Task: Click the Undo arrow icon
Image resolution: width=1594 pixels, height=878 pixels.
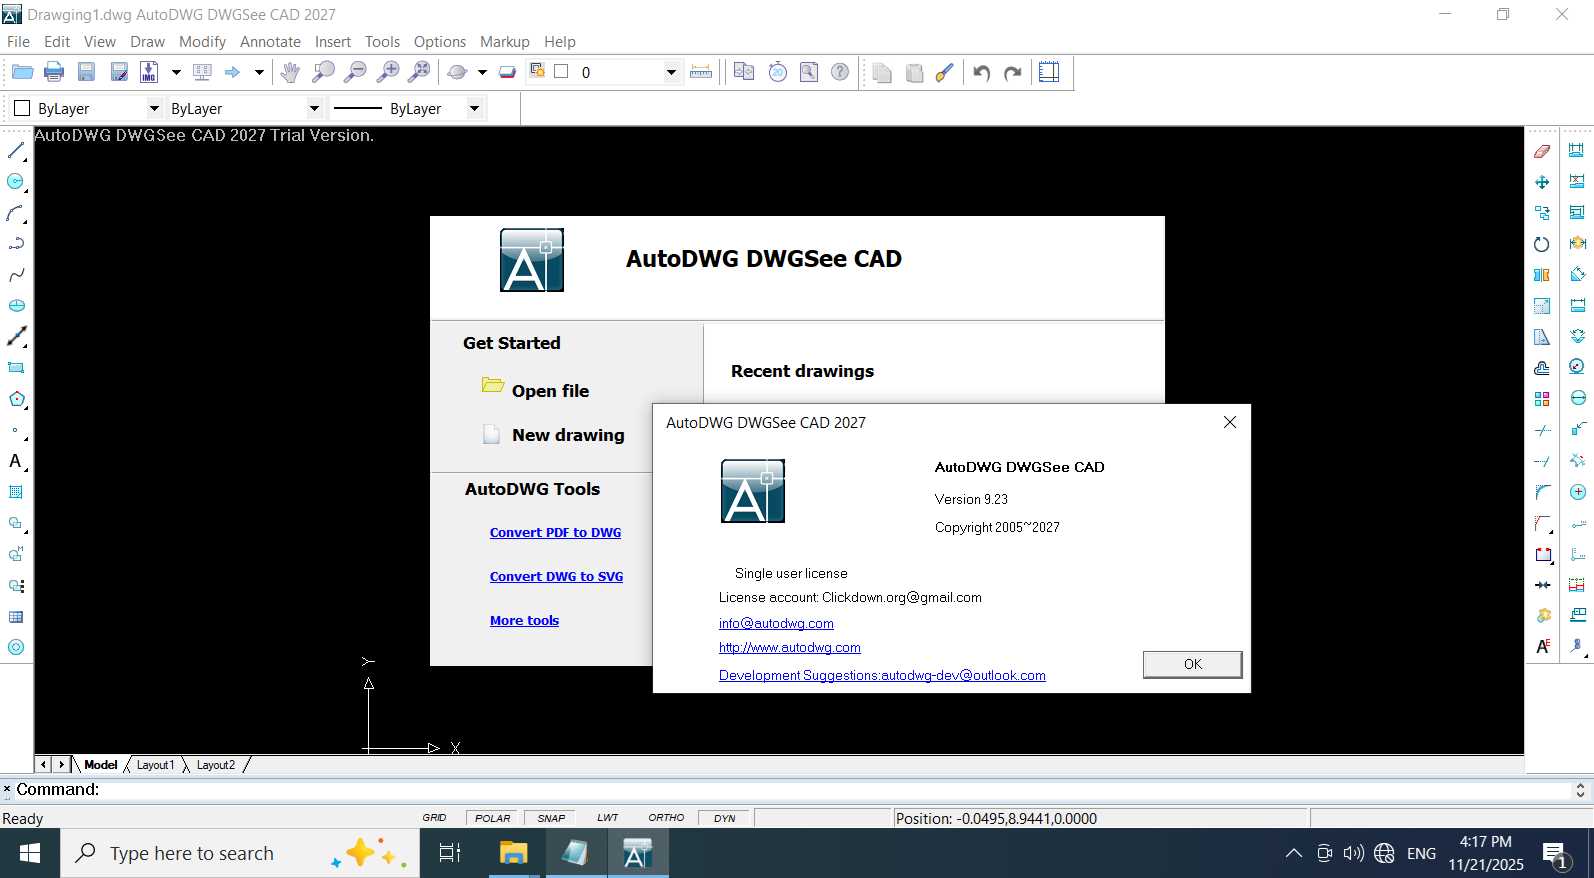Action: pos(981,72)
